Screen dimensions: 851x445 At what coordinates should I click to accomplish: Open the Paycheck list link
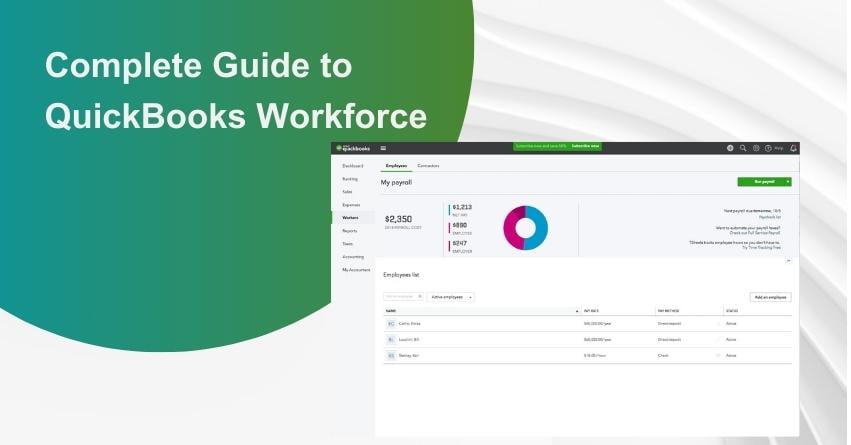tap(770, 217)
